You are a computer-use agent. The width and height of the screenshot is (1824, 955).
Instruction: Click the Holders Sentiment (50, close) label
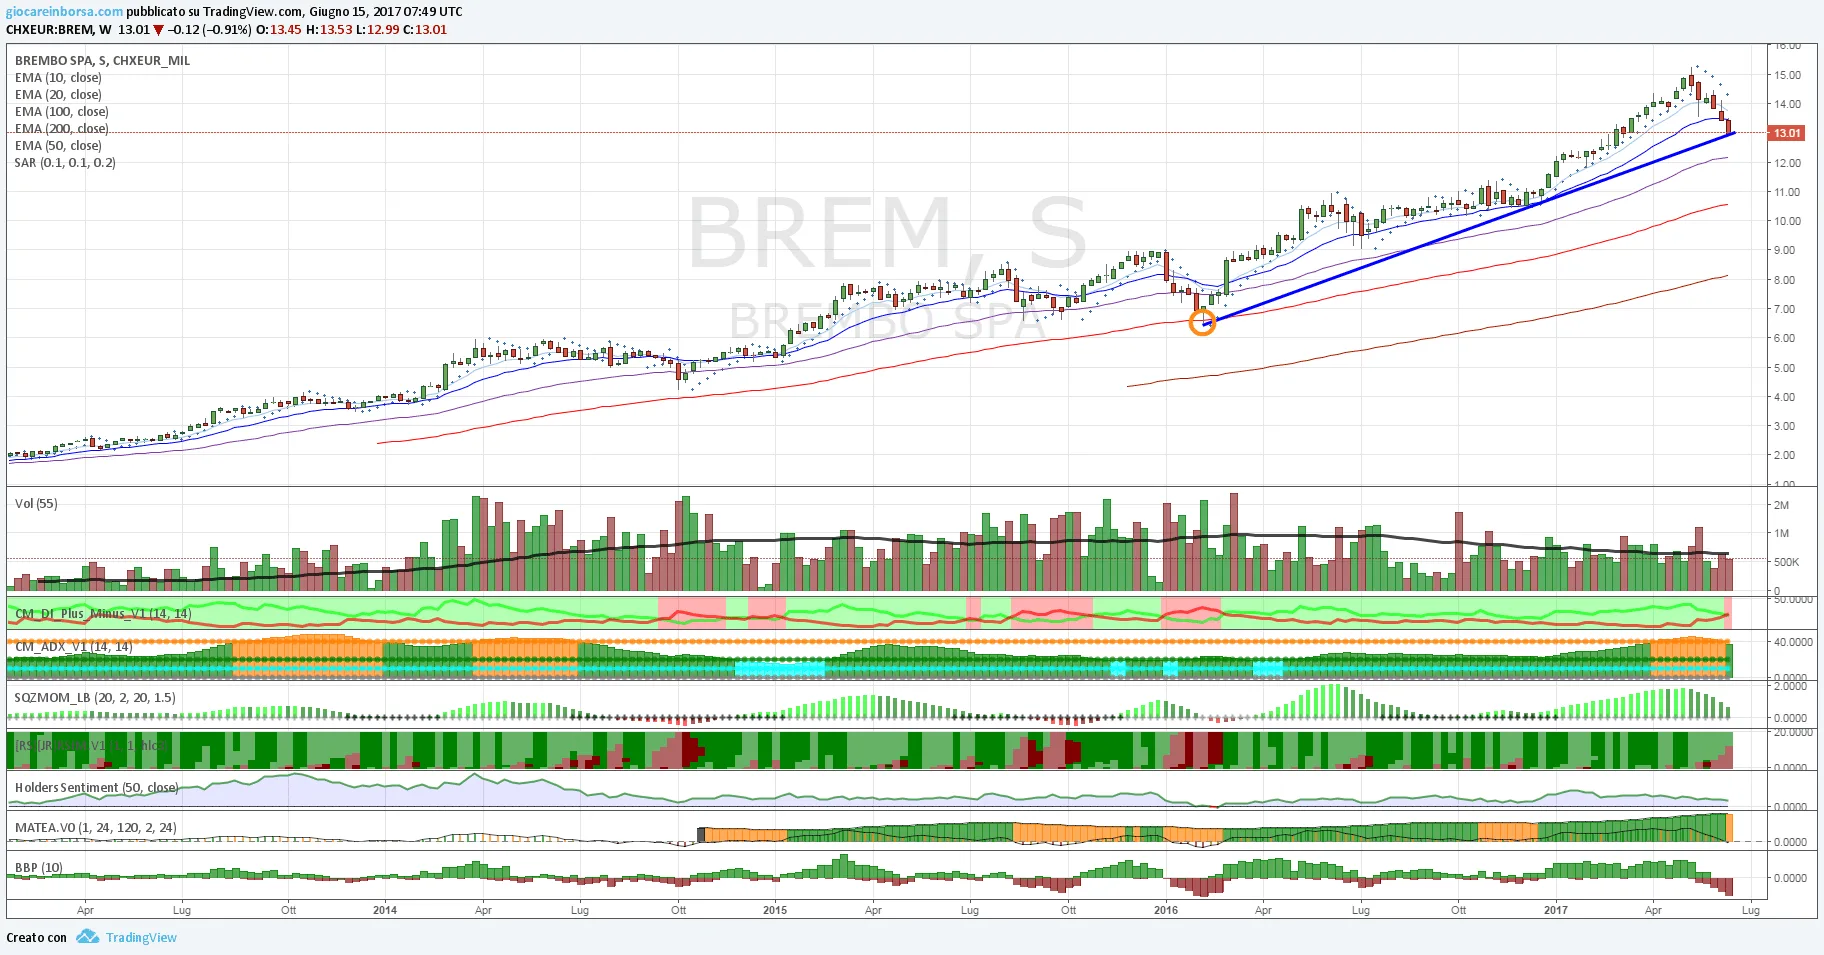point(97,788)
